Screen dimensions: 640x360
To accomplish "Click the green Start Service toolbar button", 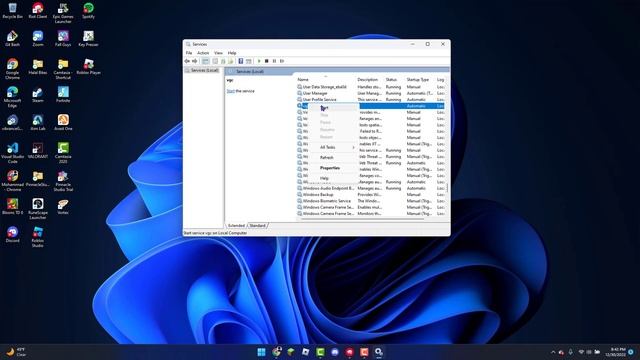I will coord(259,61).
